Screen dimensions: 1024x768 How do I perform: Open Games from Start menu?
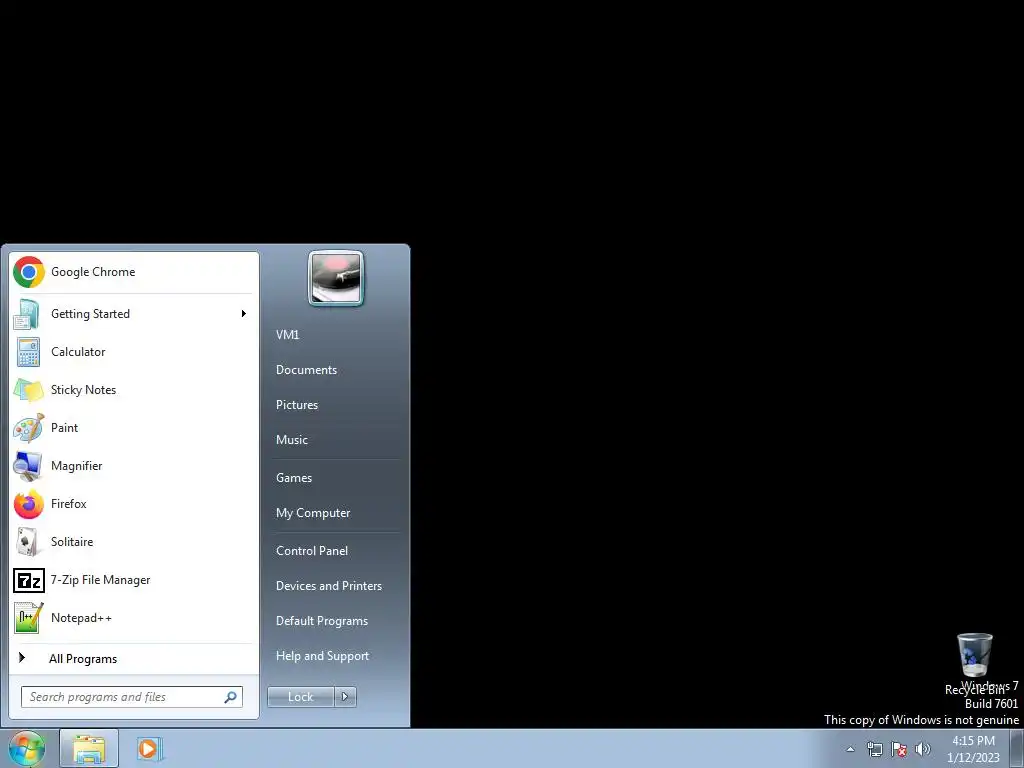tap(294, 478)
